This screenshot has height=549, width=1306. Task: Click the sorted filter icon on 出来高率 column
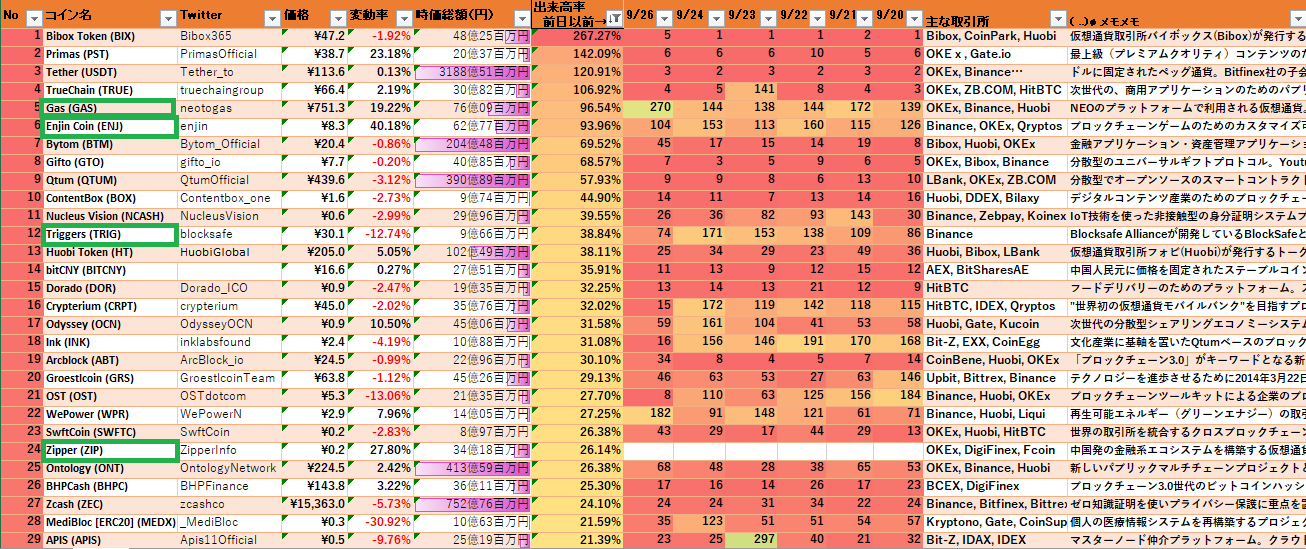(x=613, y=18)
